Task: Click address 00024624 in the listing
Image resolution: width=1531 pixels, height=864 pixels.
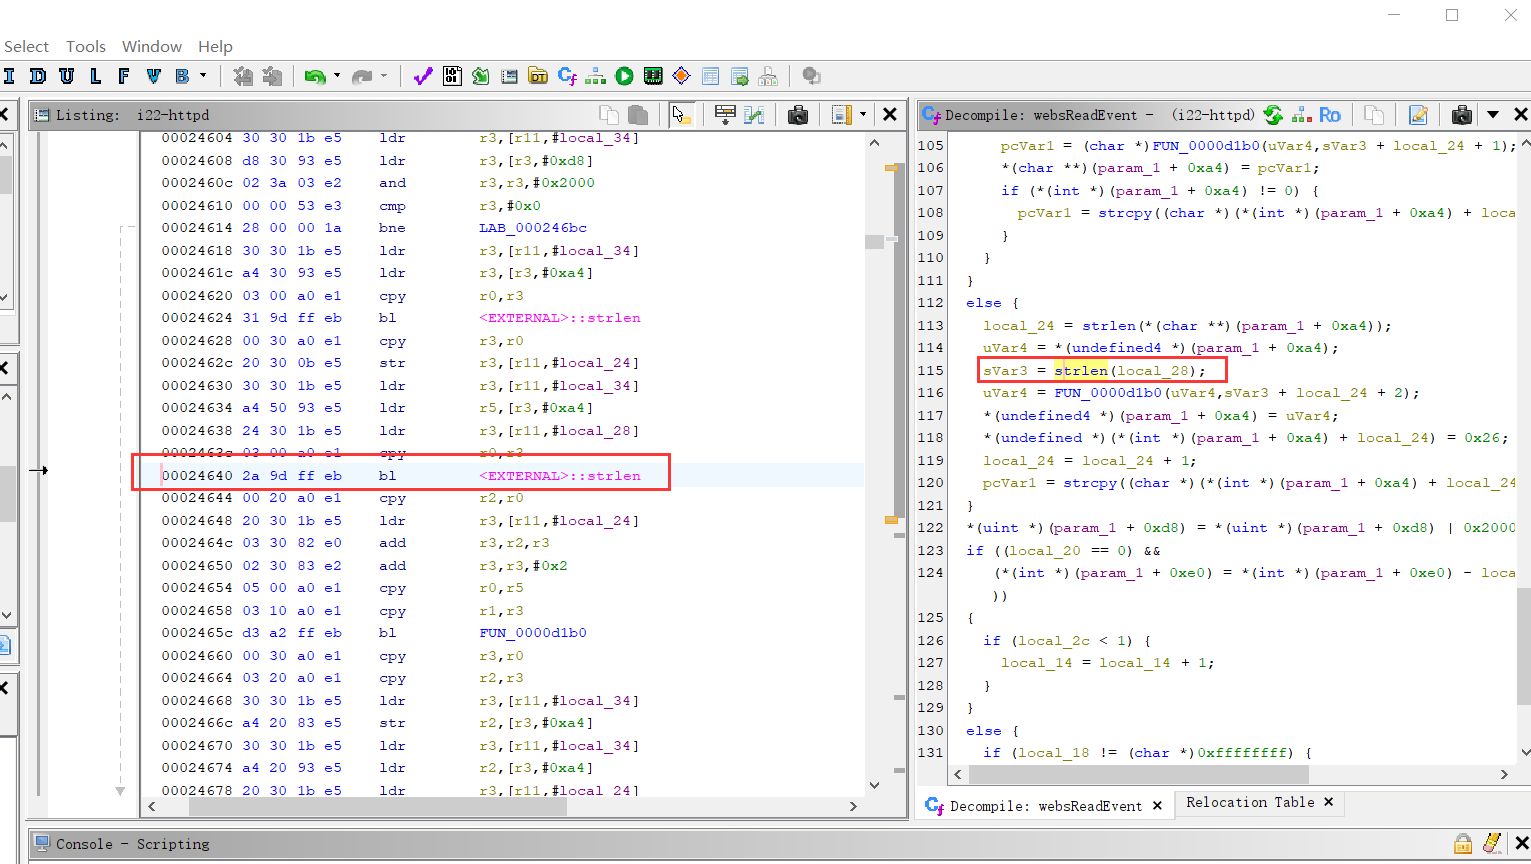Action: (x=197, y=318)
